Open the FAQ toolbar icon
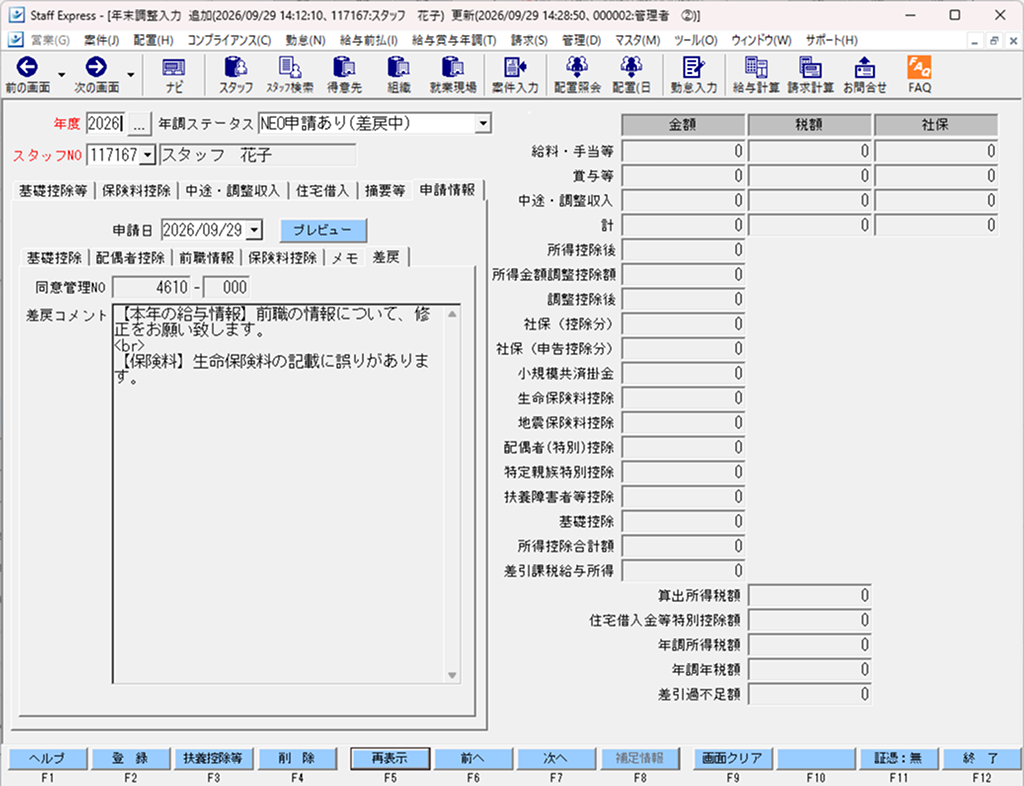The image size is (1024, 786). (x=919, y=74)
